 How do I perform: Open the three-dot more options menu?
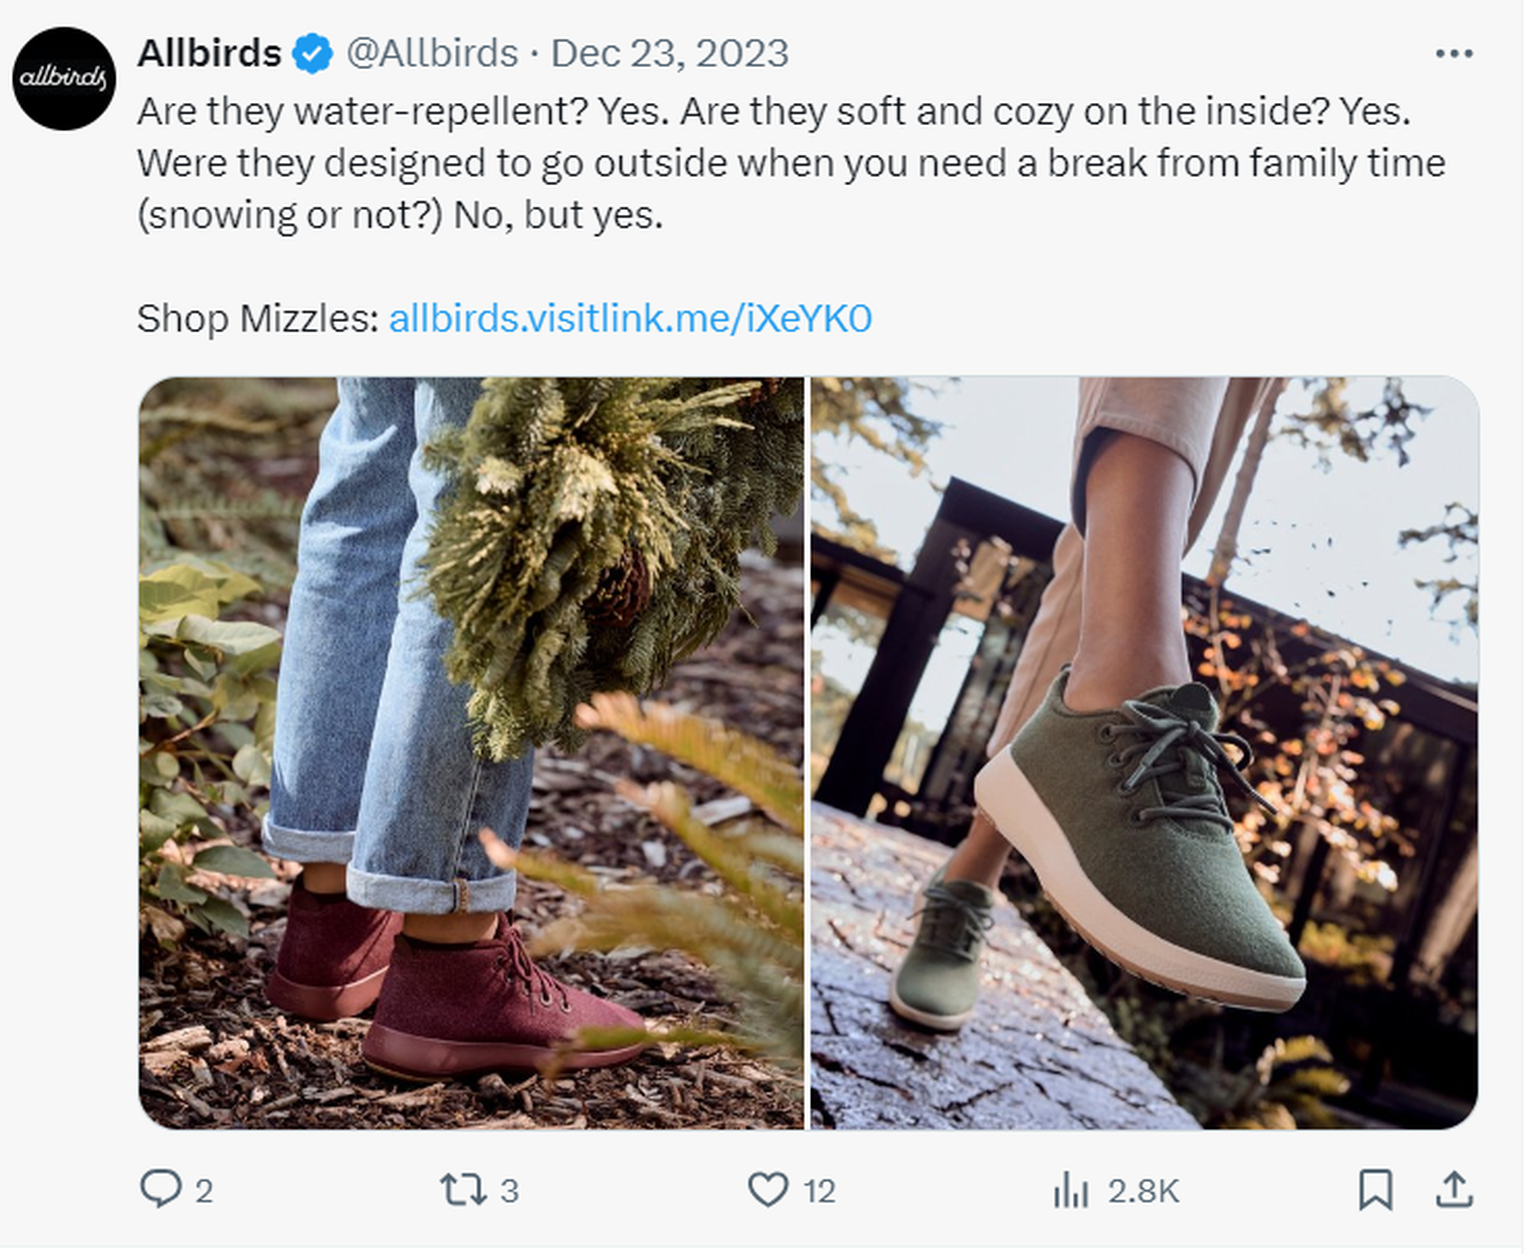1452,52
